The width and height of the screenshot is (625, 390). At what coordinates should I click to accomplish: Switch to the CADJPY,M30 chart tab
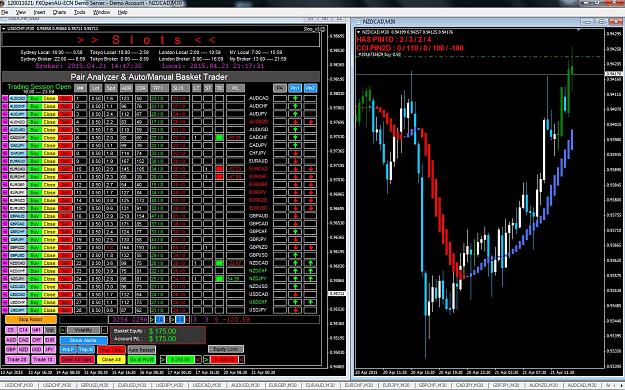[470, 386]
